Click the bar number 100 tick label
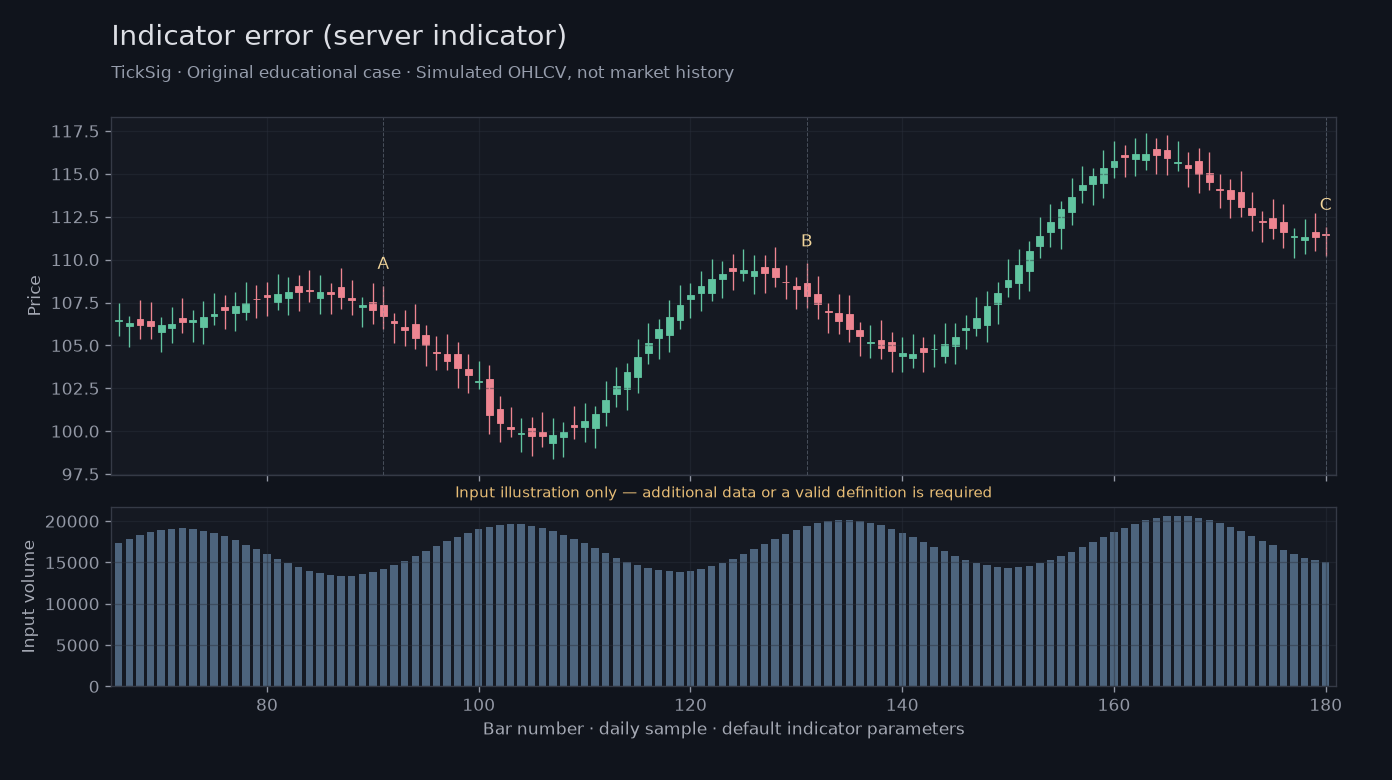Image resolution: width=1392 pixels, height=780 pixels. (x=479, y=704)
